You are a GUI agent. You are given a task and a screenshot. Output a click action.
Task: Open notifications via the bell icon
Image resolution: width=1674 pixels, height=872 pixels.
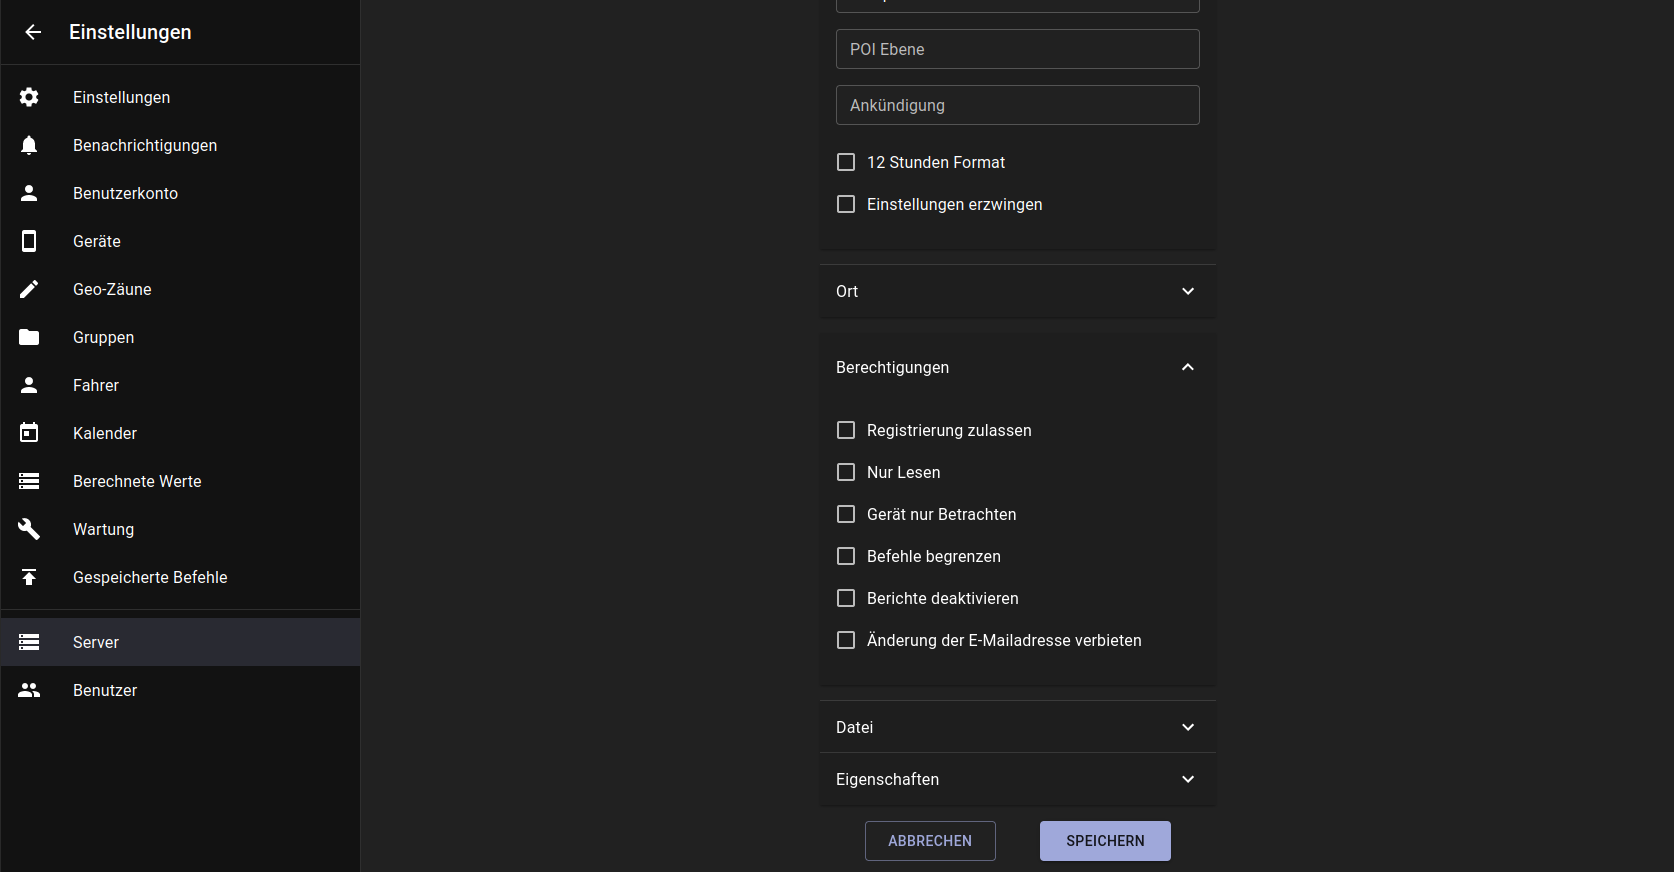click(29, 145)
